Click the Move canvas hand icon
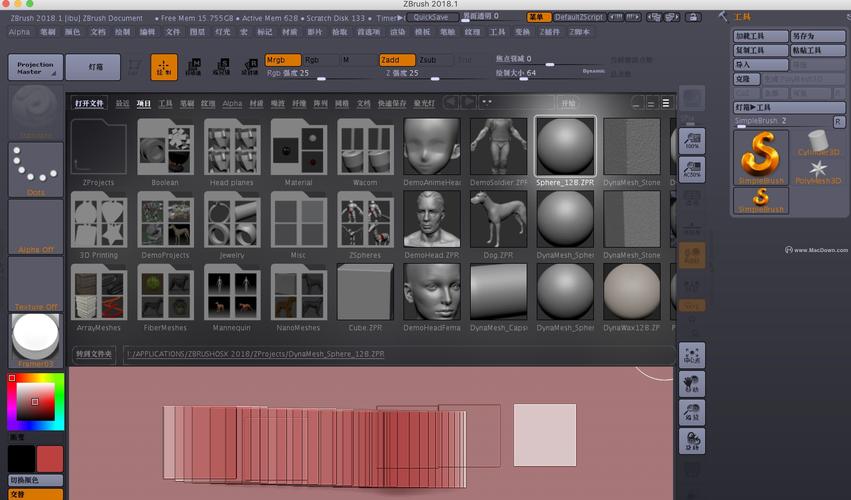This screenshot has height=500, width=851. 692,383
